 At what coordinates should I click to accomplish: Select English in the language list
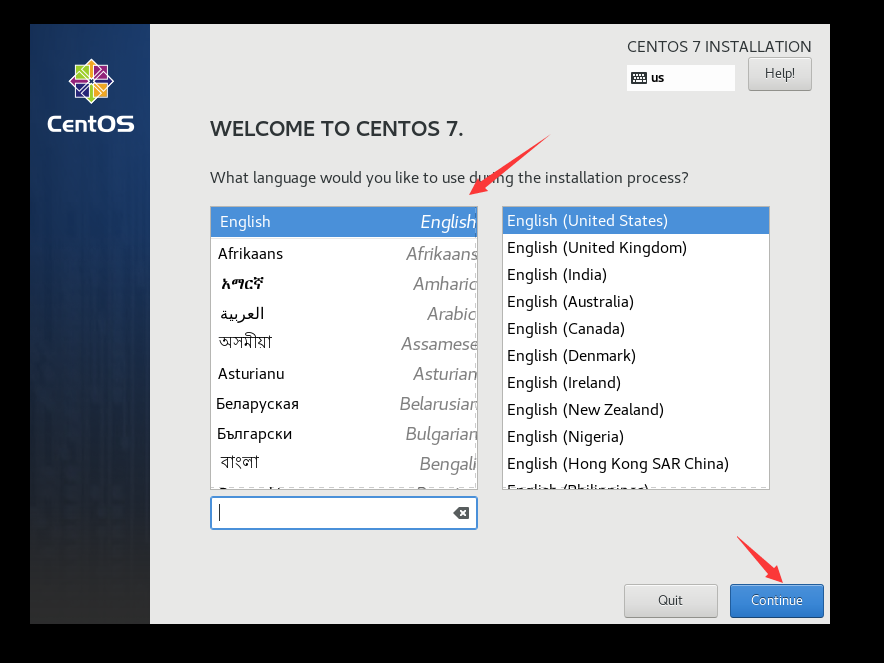click(x=343, y=222)
